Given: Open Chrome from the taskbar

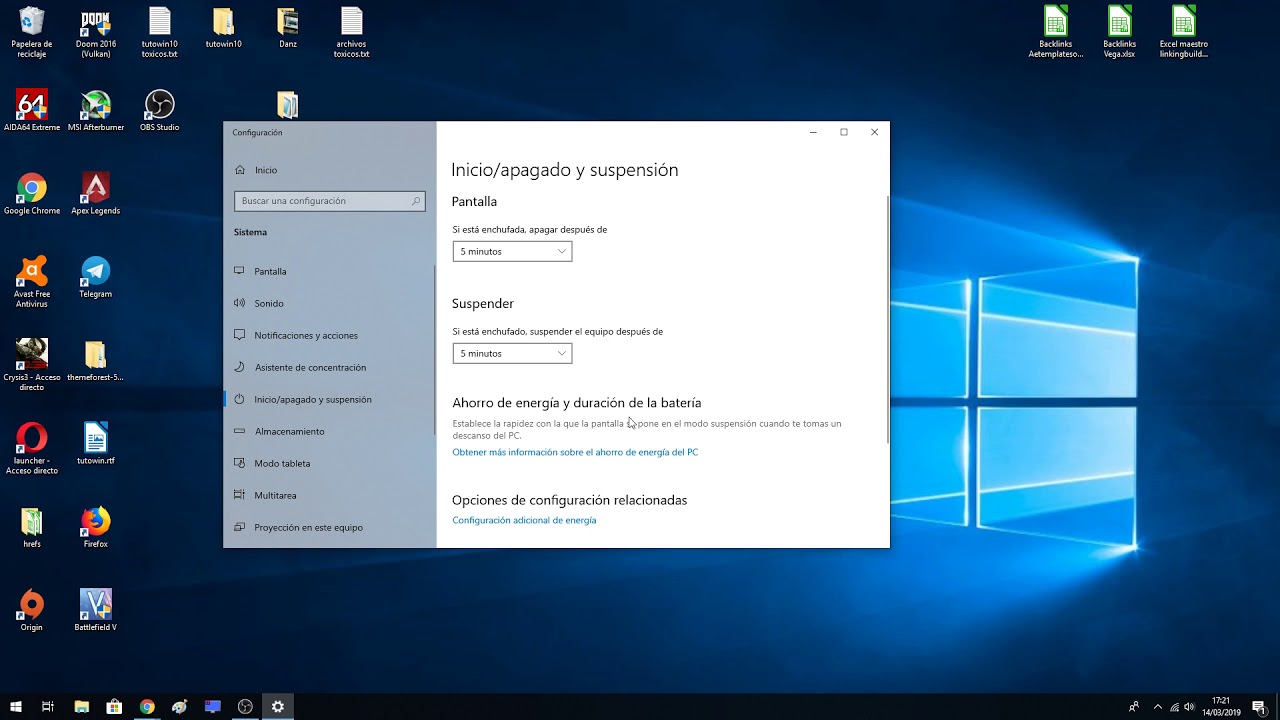Looking at the screenshot, I should tap(147, 707).
